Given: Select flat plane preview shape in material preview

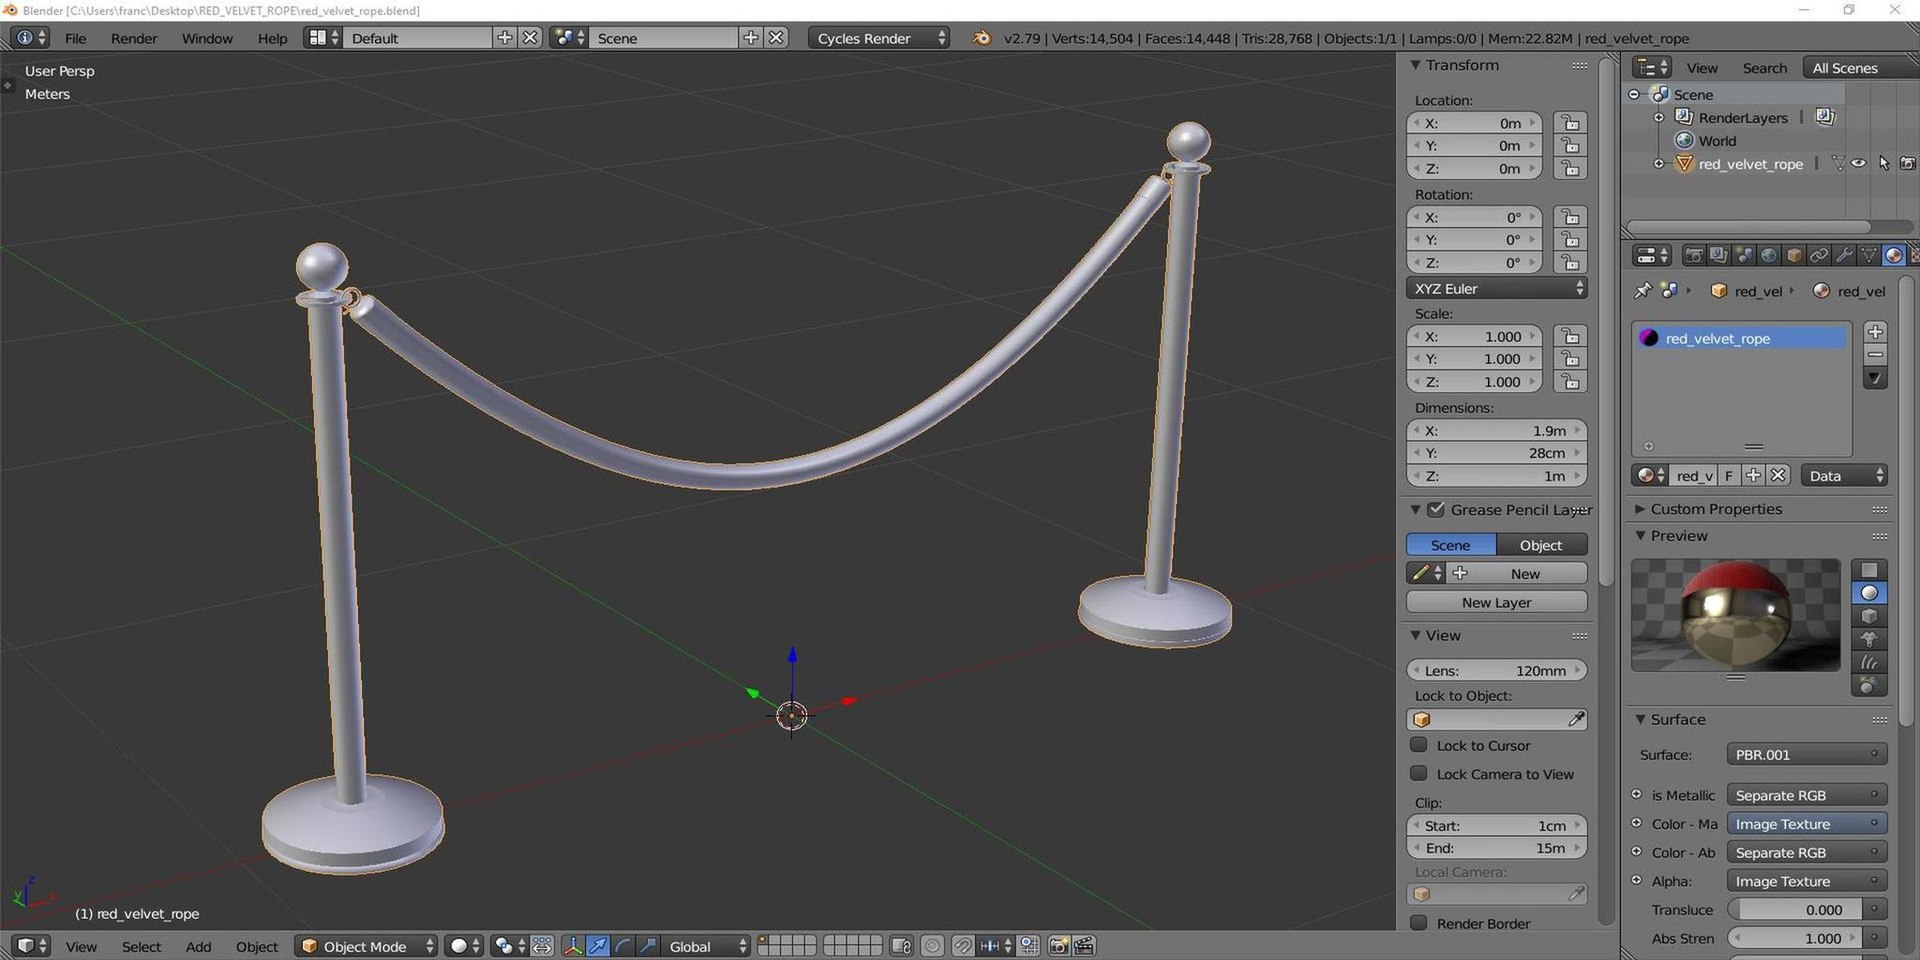Looking at the screenshot, I should [1869, 570].
